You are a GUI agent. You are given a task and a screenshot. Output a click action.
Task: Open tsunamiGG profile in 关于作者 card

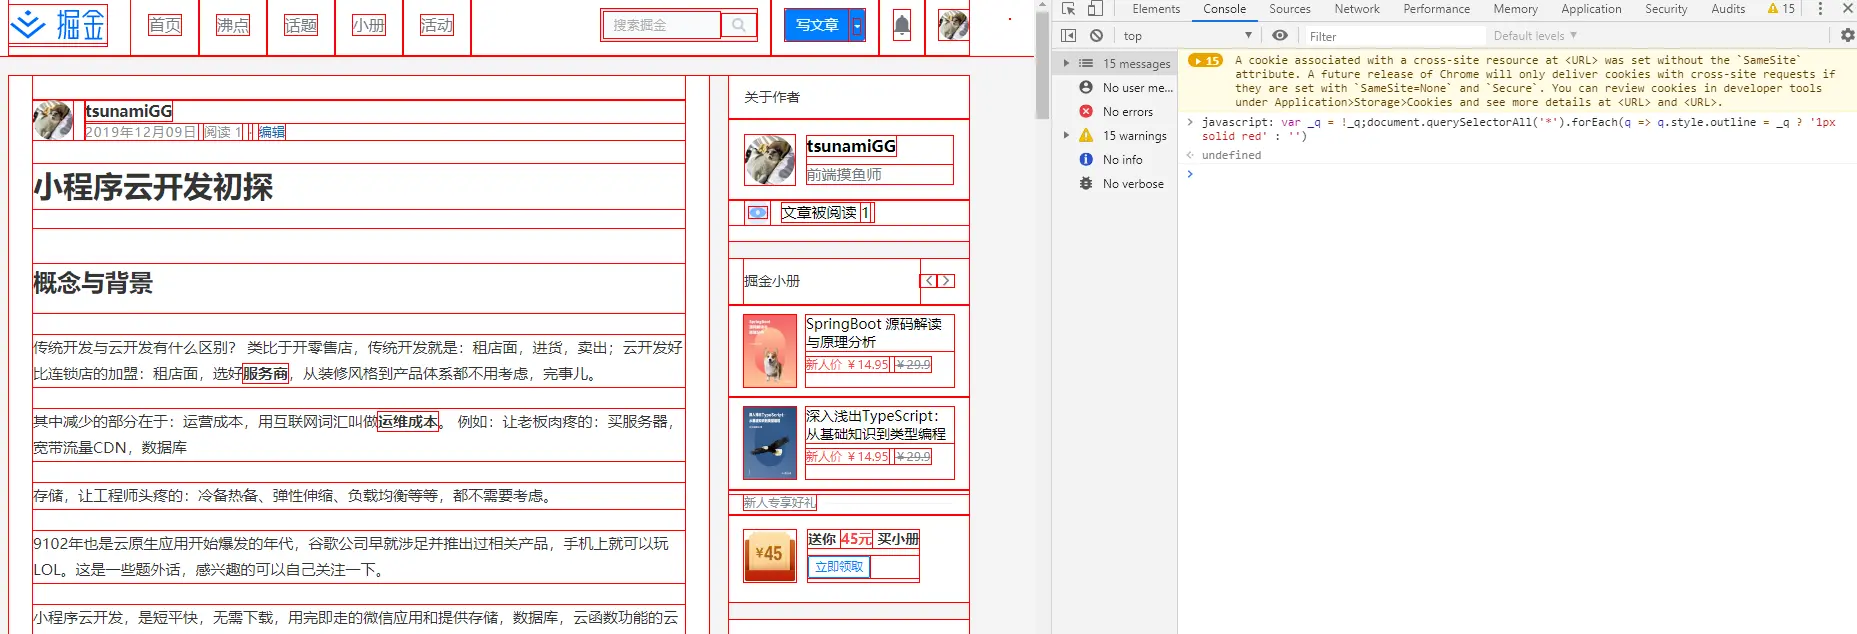pyautogui.click(x=851, y=147)
